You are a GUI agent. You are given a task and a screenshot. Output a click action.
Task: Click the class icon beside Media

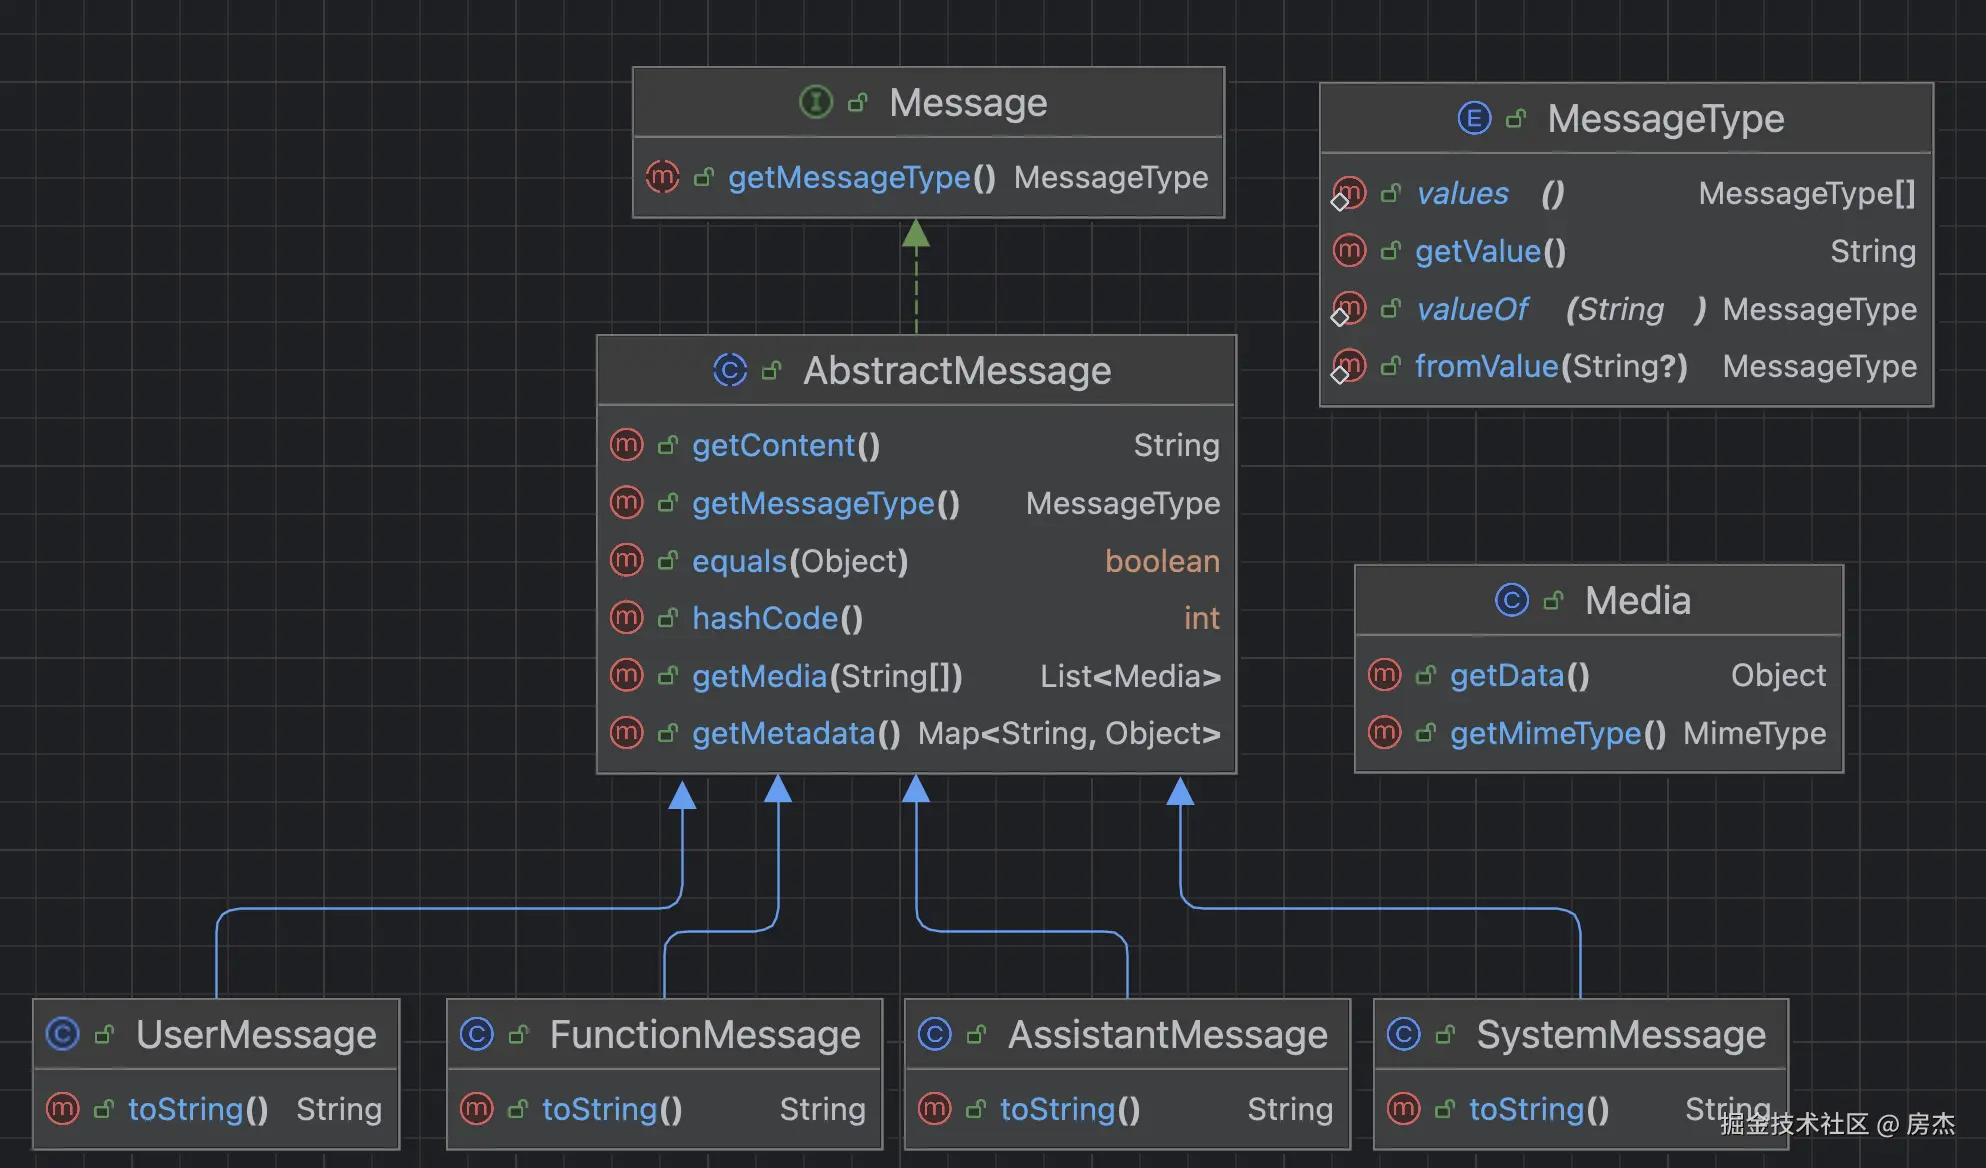[1511, 600]
